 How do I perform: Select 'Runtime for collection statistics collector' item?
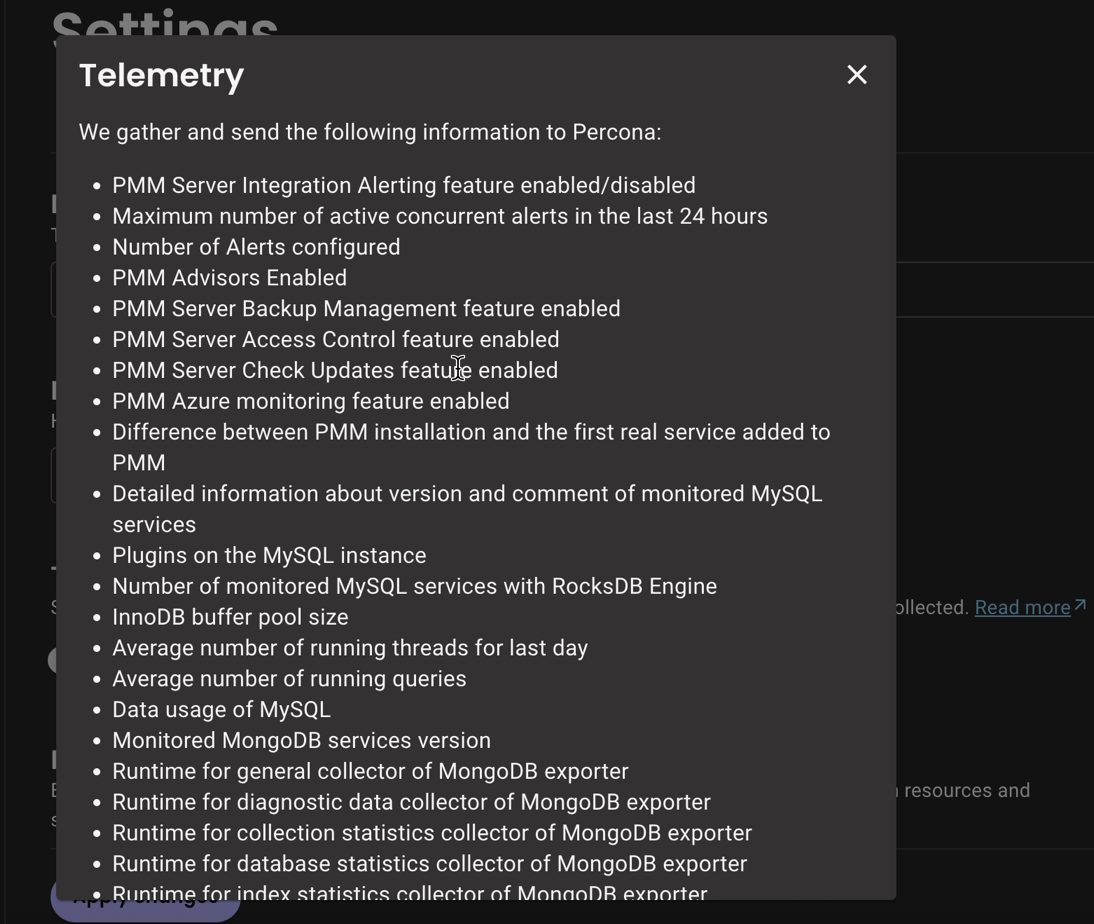(432, 833)
